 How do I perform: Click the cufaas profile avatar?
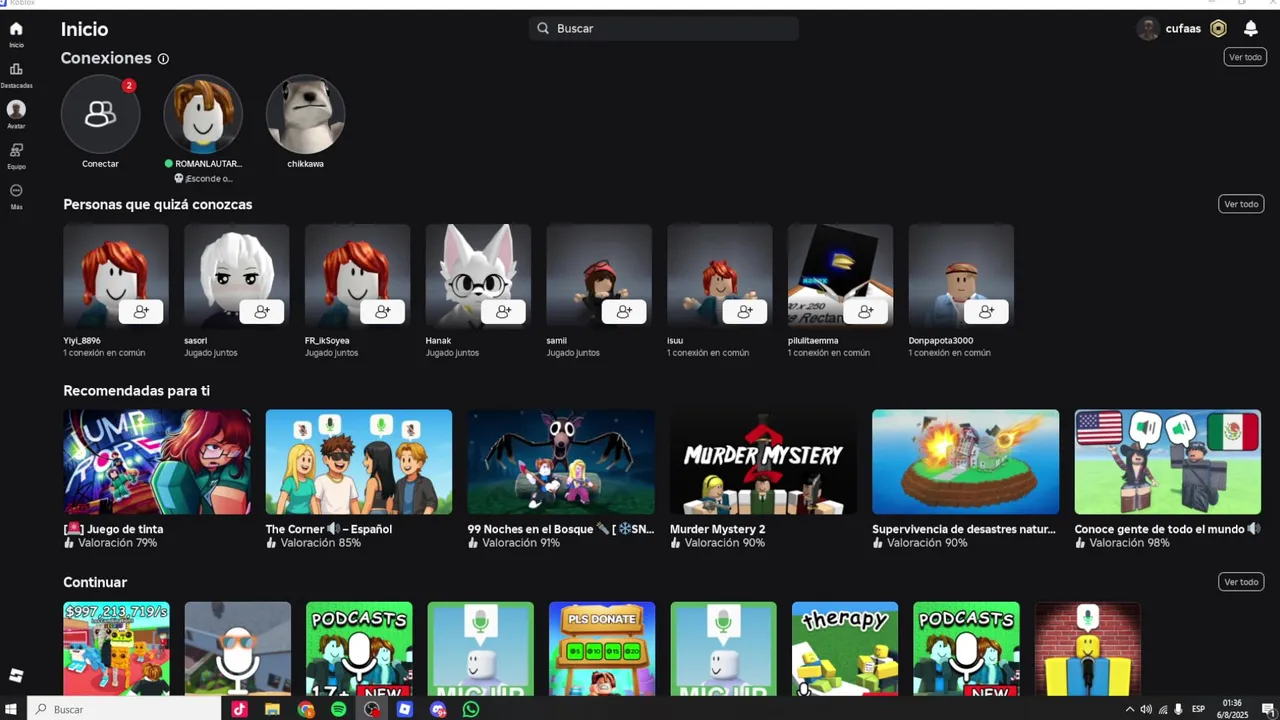(x=1148, y=29)
